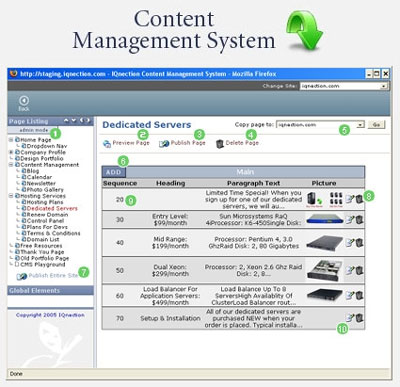Screen dimensions: 400x387
Task: Click delete icon for Dual Xeon row
Action: (359, 270)
